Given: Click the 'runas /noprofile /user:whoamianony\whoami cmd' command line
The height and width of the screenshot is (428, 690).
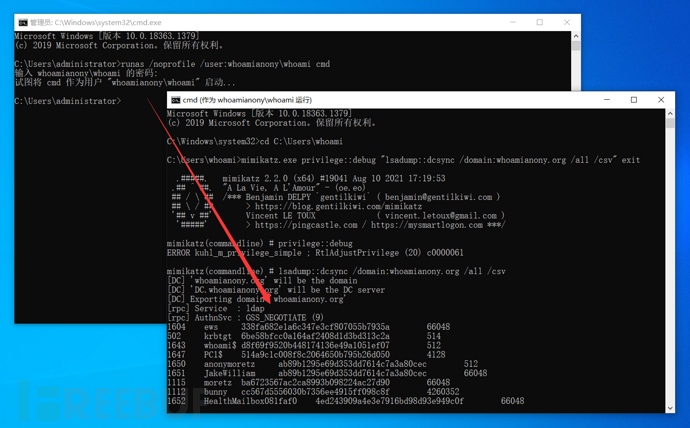Looking at the screenshot, I should click(x=172, y=64).
